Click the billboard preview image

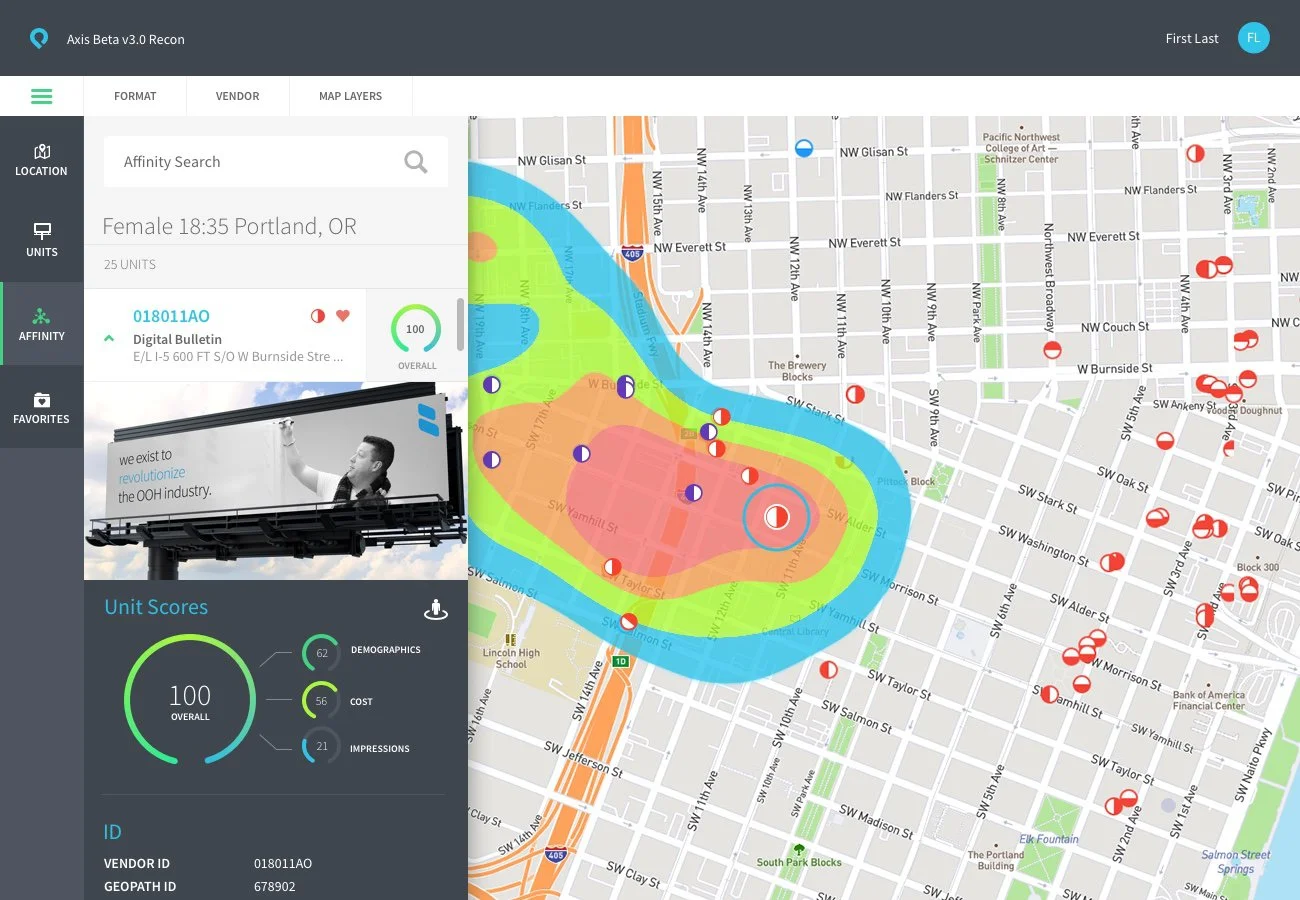pos(276,481)
